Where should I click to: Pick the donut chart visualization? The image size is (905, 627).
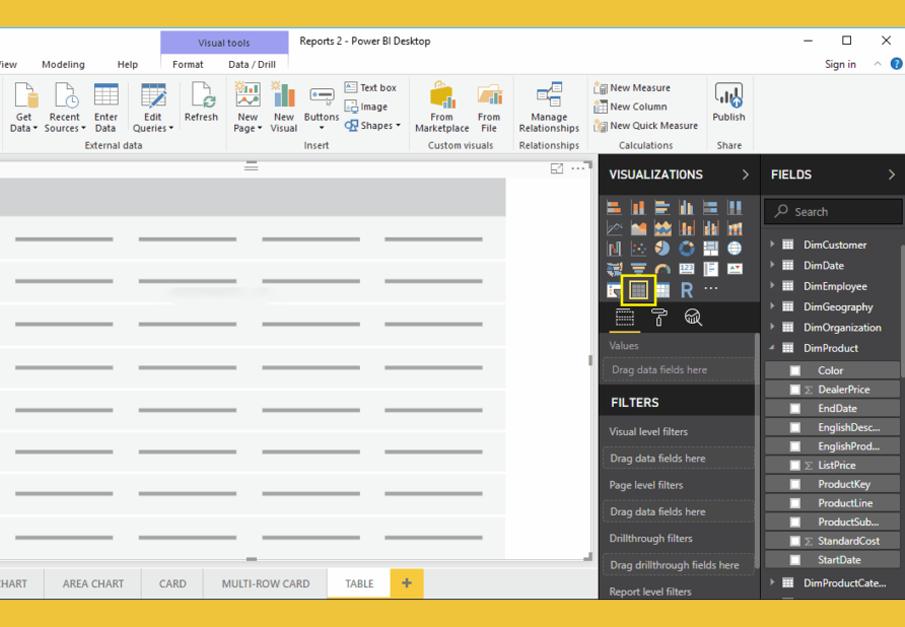[686, 249]
